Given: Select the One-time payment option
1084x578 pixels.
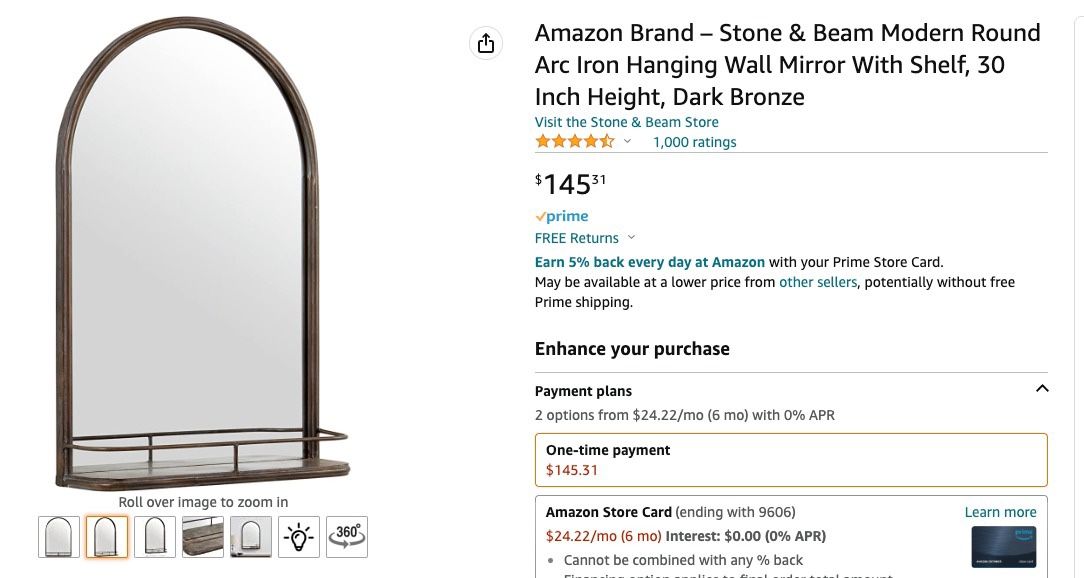Looking at the screenshot, I should (x=791, y=460).
